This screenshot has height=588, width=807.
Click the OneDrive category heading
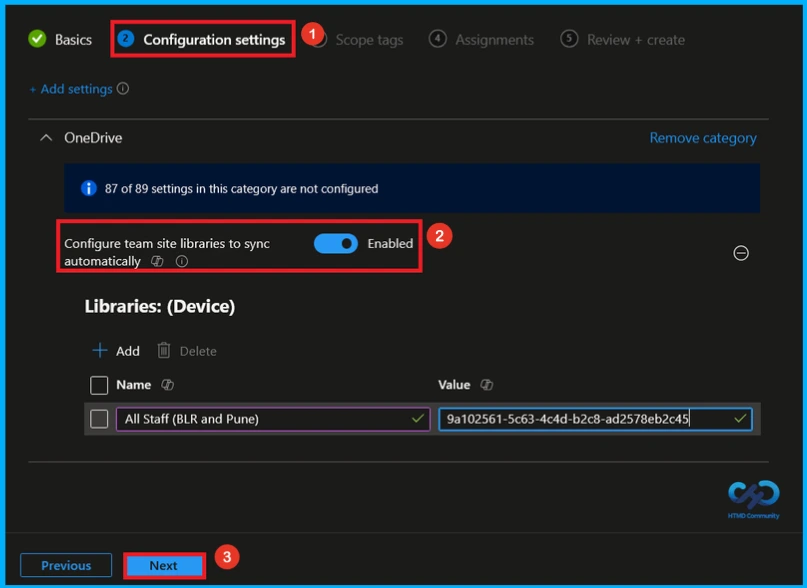pyautogui.click(x=93, y=138)
